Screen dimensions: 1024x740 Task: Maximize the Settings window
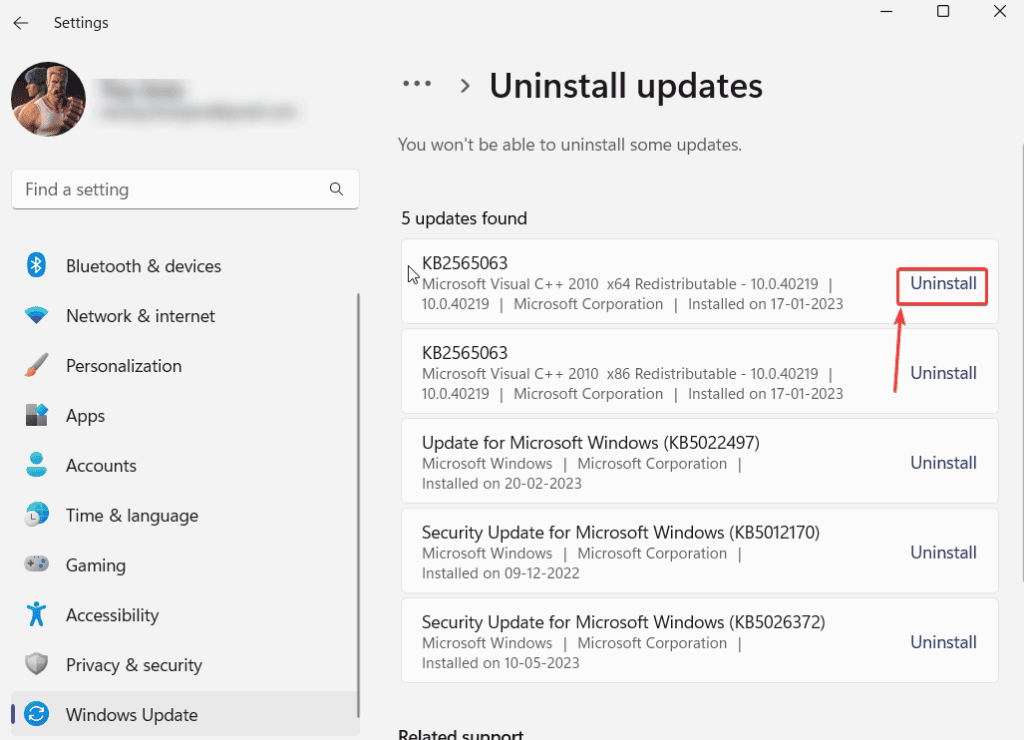(x=943, y=12)
